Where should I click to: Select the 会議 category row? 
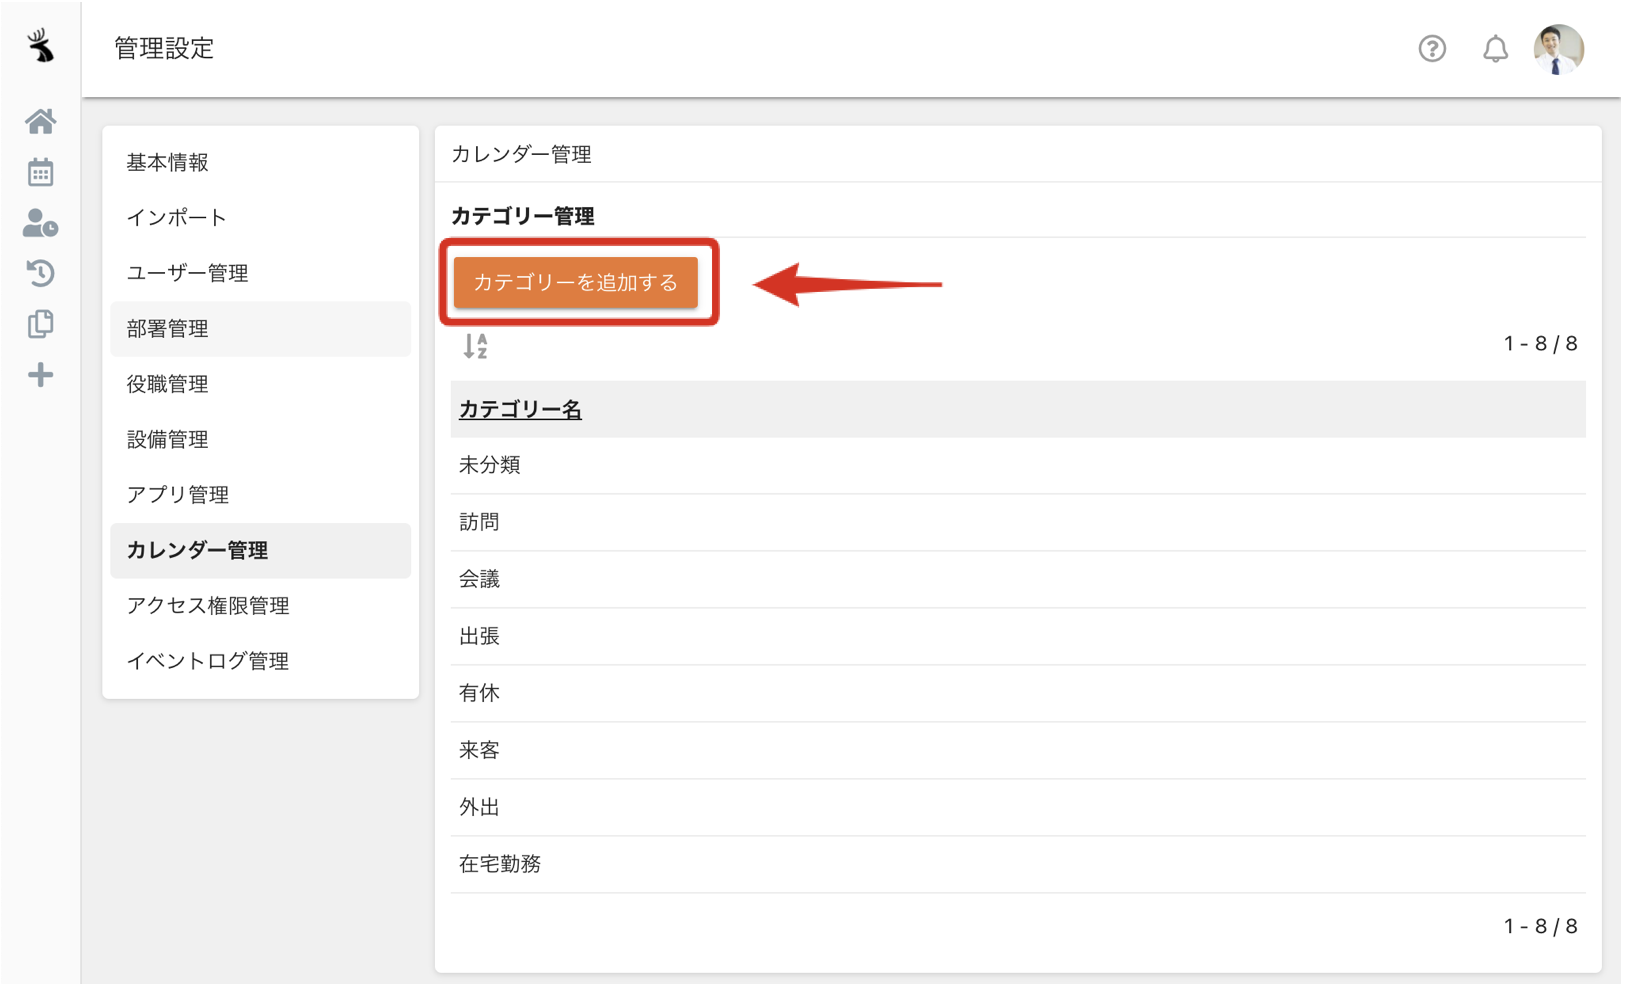pos(479,579)
